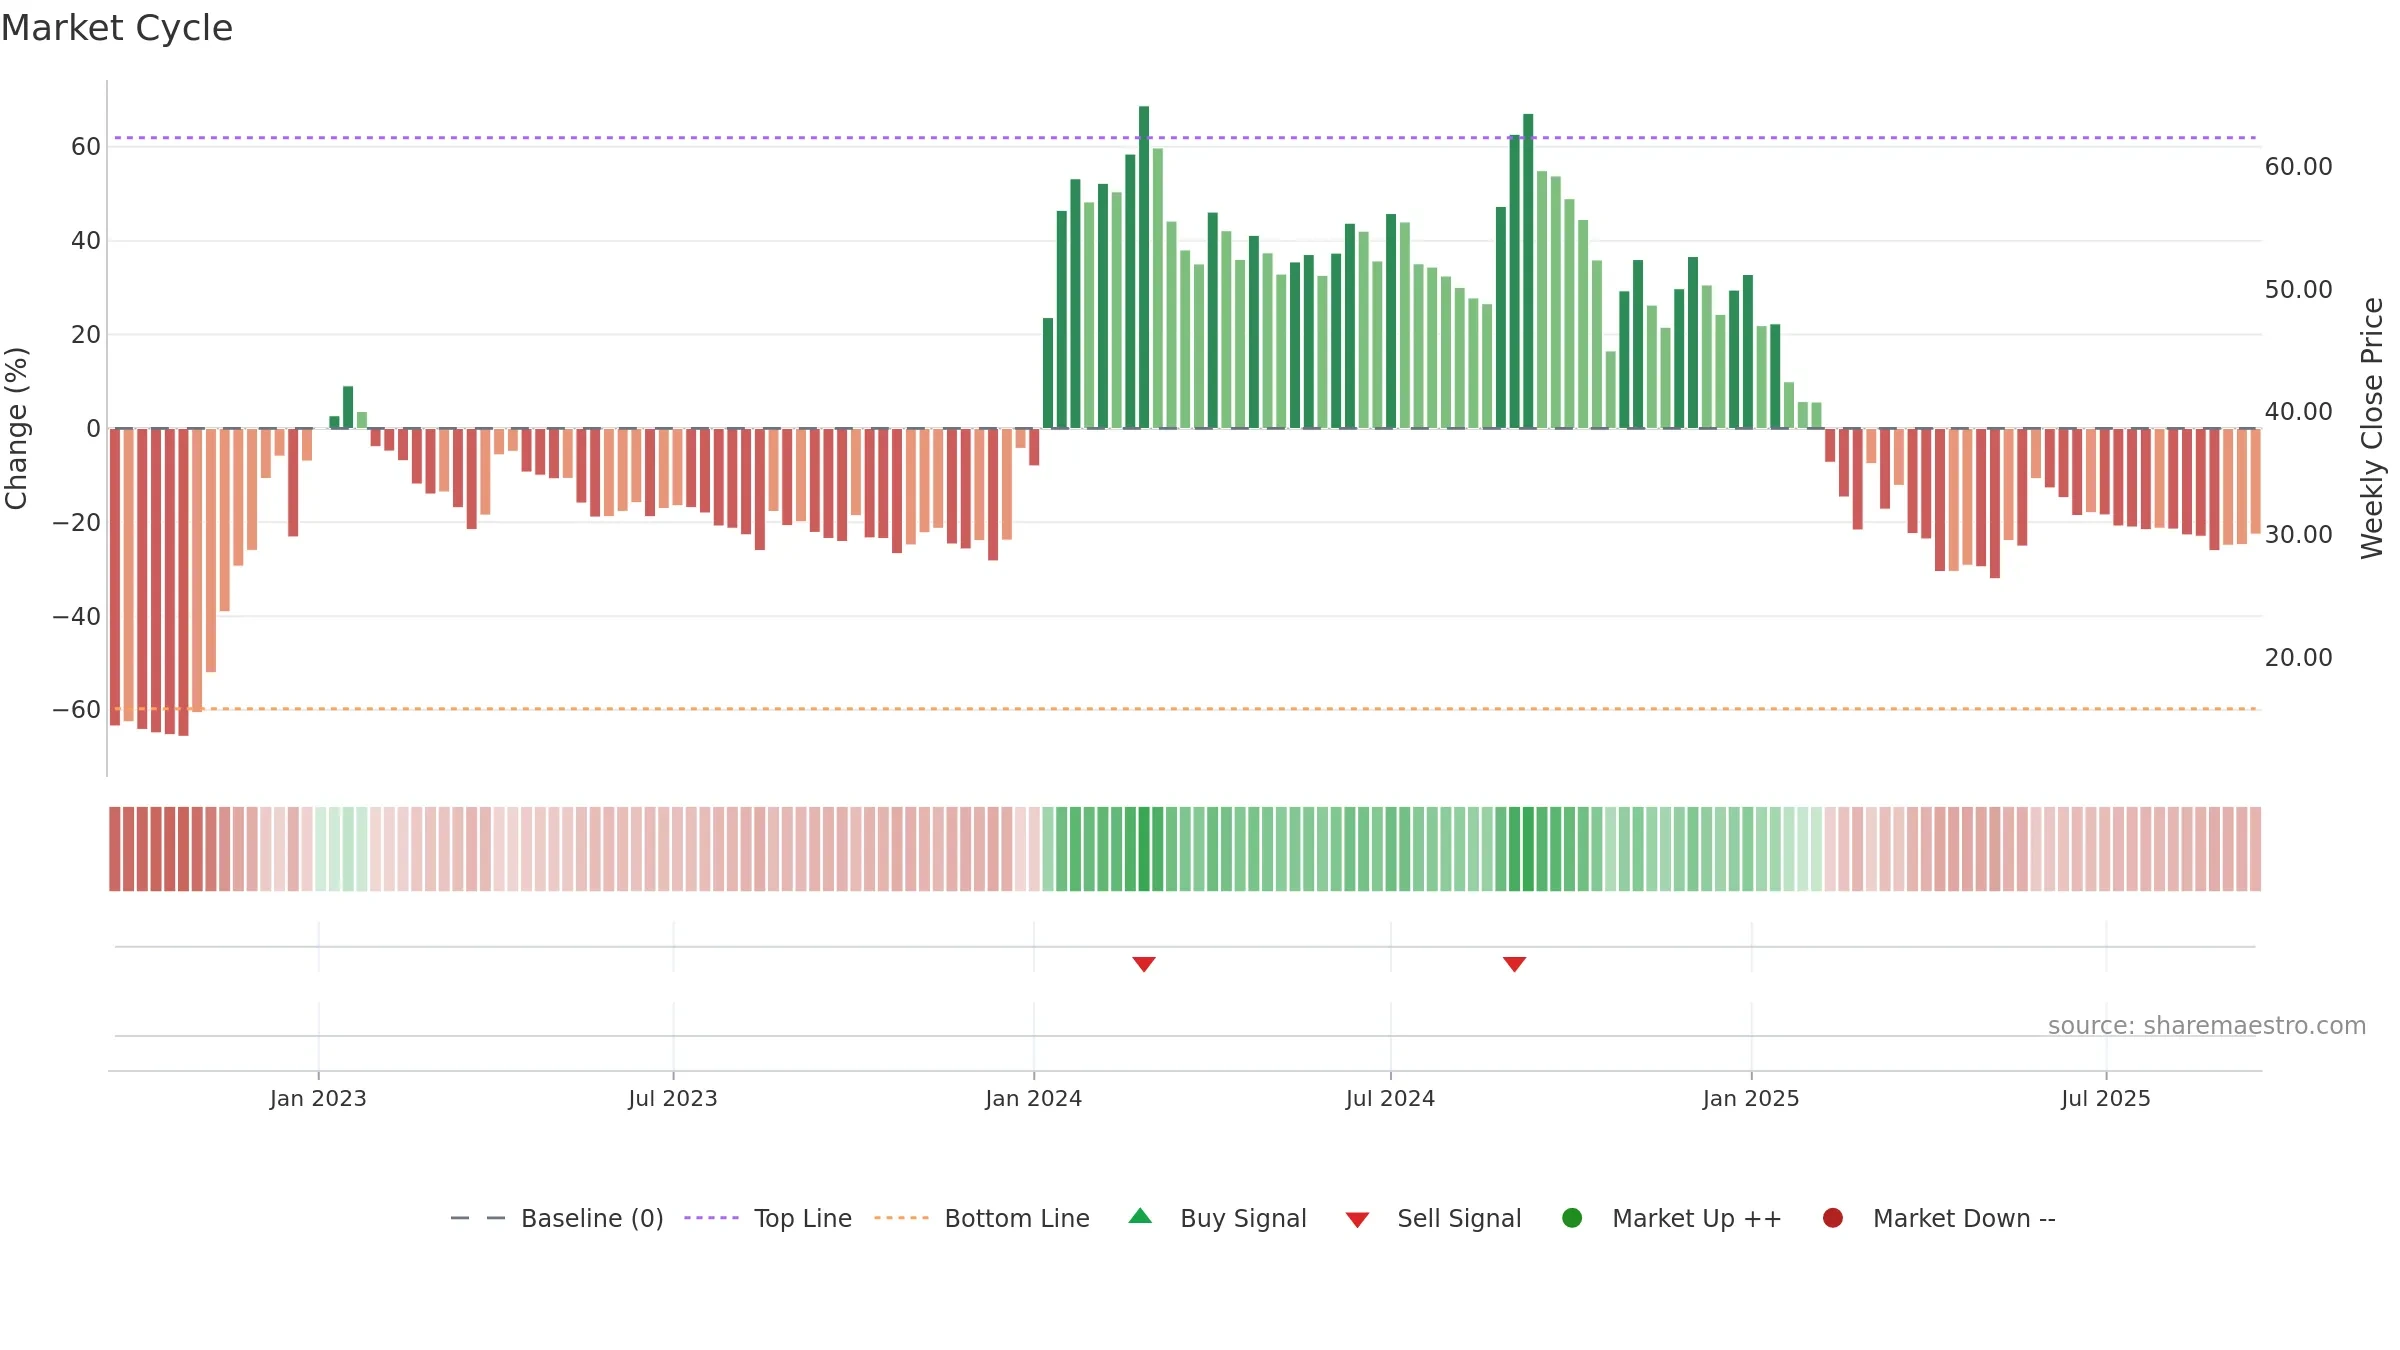Click the small green bars near Jan 2023
2400x1350 pixels.
point(348,407)
